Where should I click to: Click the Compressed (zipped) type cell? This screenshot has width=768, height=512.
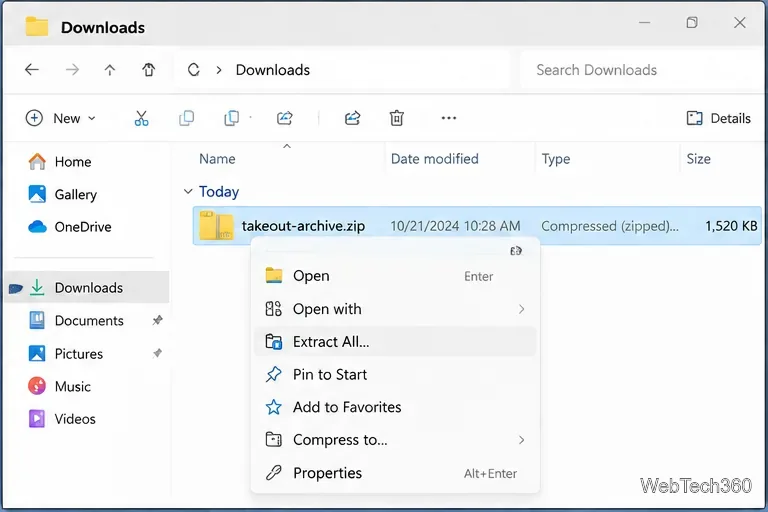click(x=610, y=226)
